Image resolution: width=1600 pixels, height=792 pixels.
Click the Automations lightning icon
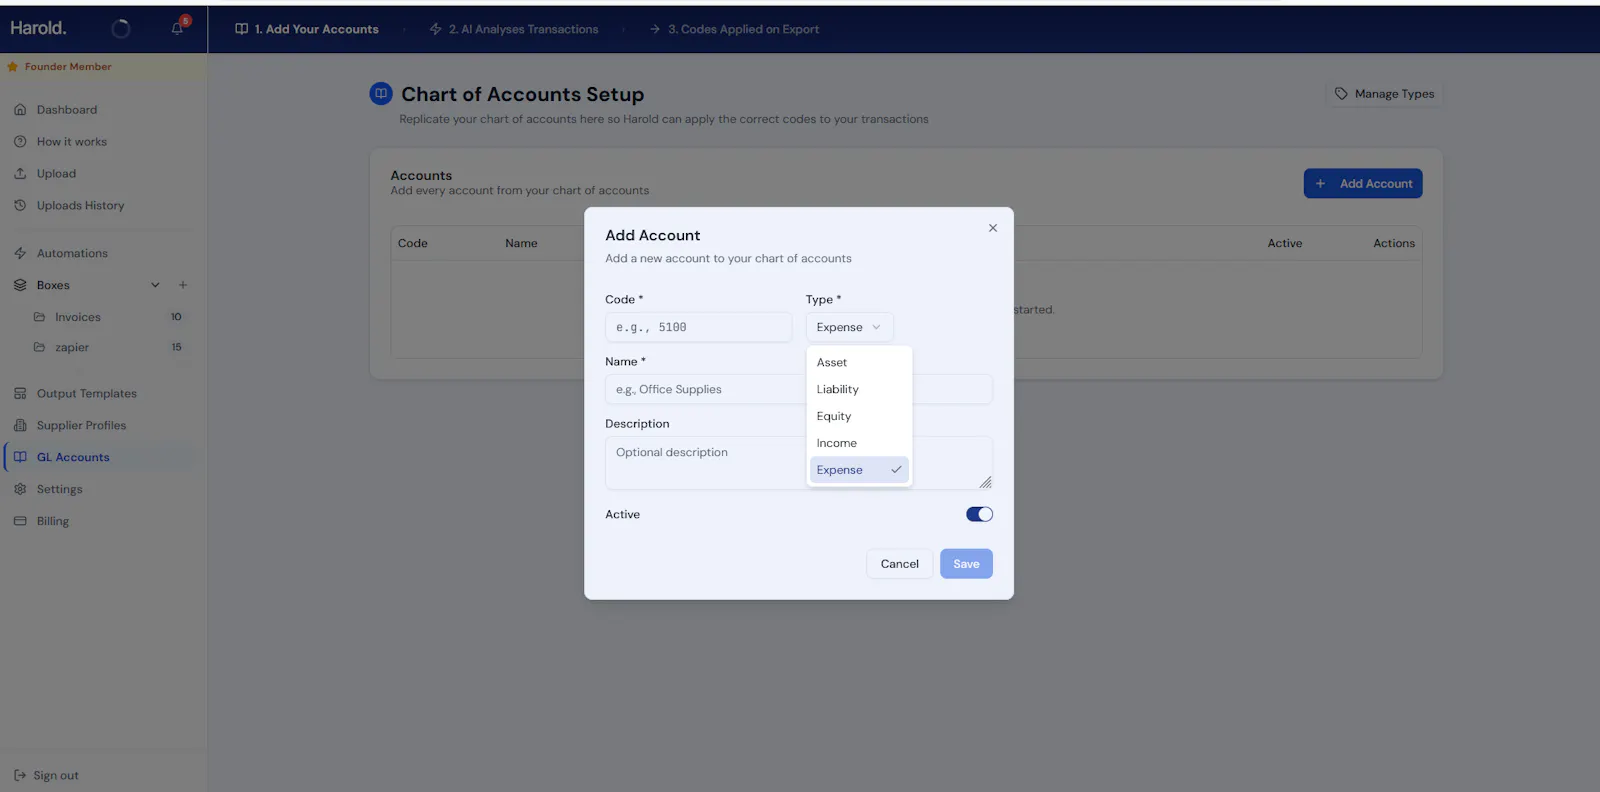tap(20, 254)
